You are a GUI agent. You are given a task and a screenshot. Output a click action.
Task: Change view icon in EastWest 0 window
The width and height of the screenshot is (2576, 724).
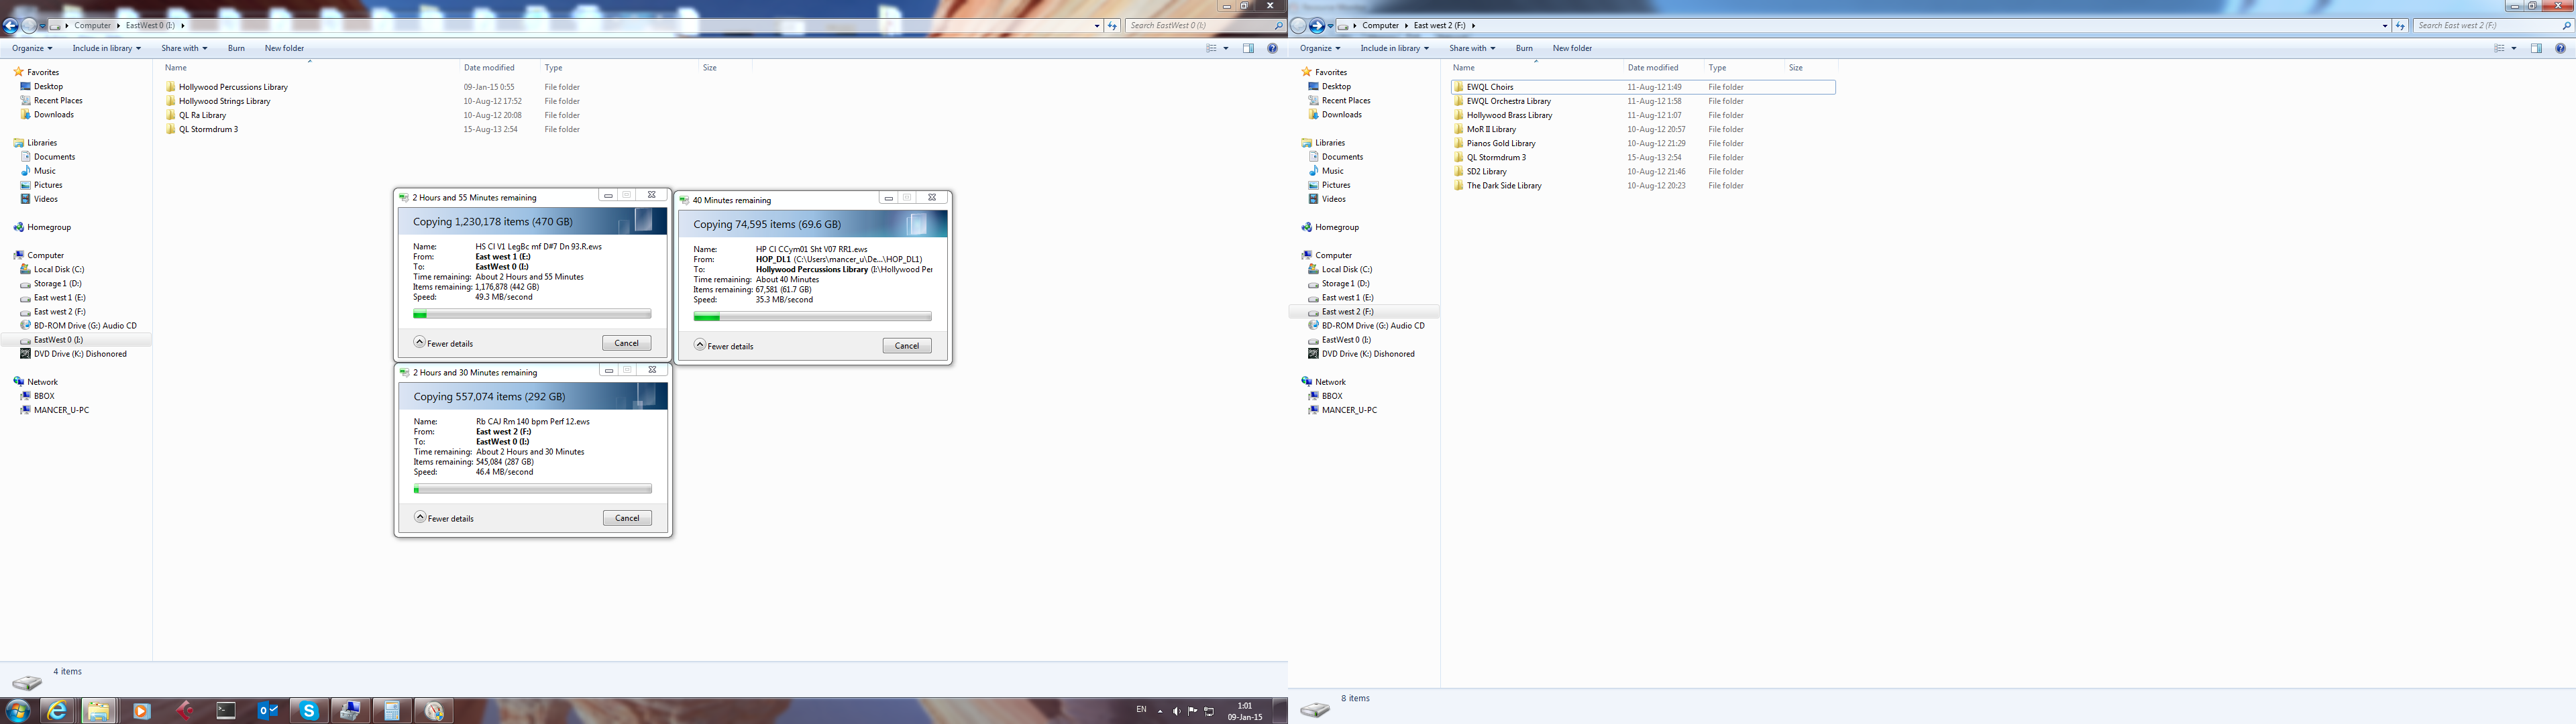pos(1211,48)
